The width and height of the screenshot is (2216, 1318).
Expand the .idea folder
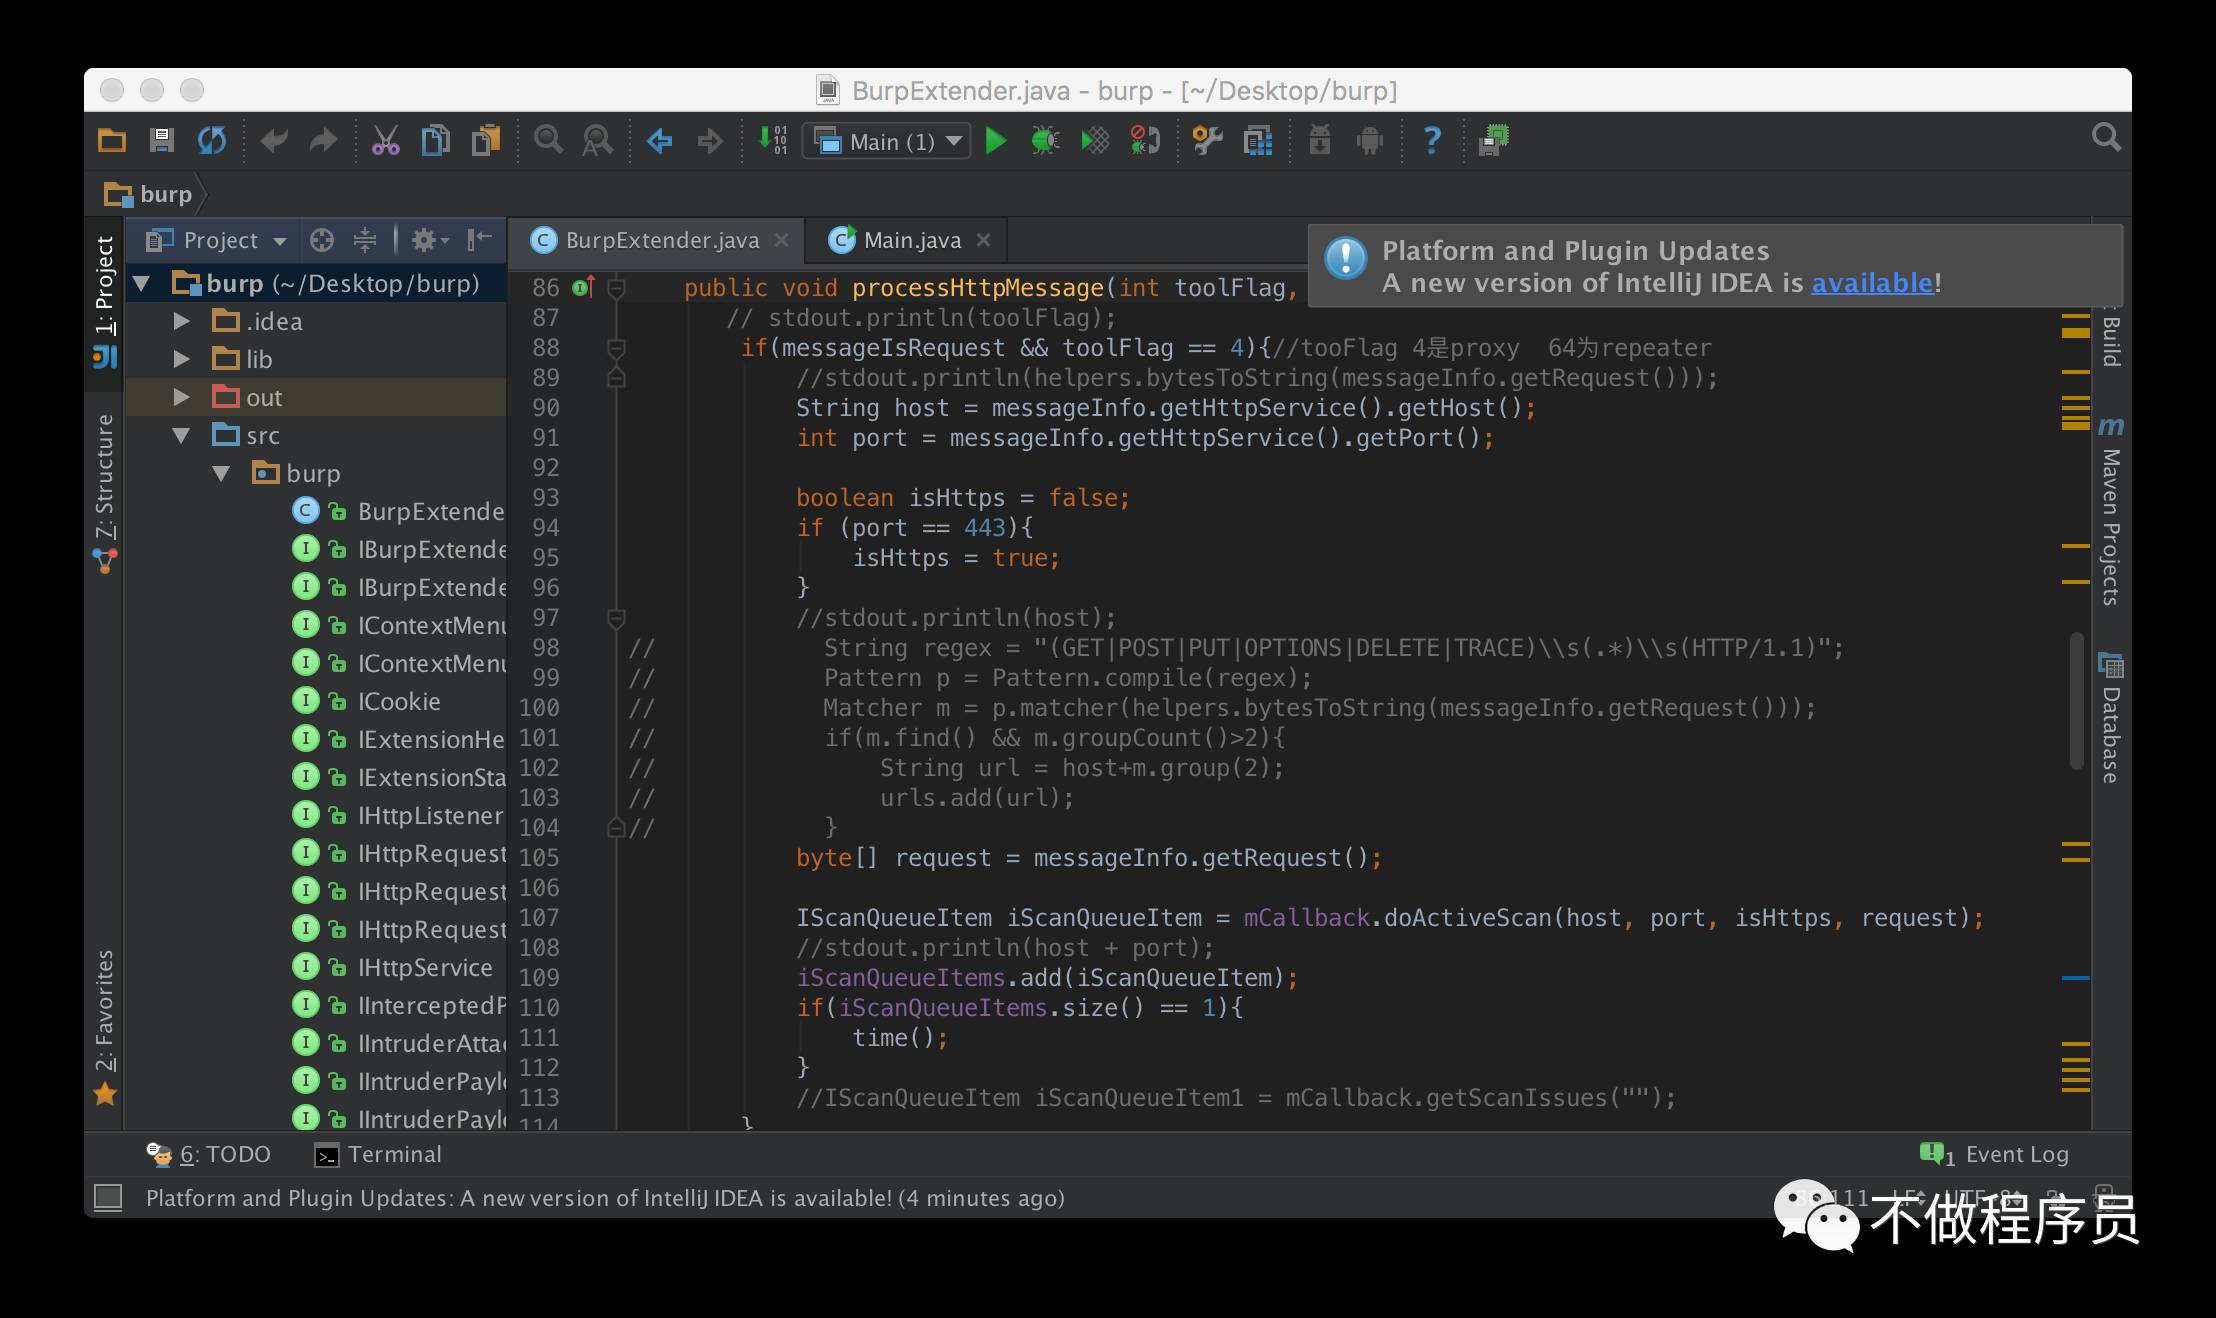pyautogui.click(x=181, y=321)
